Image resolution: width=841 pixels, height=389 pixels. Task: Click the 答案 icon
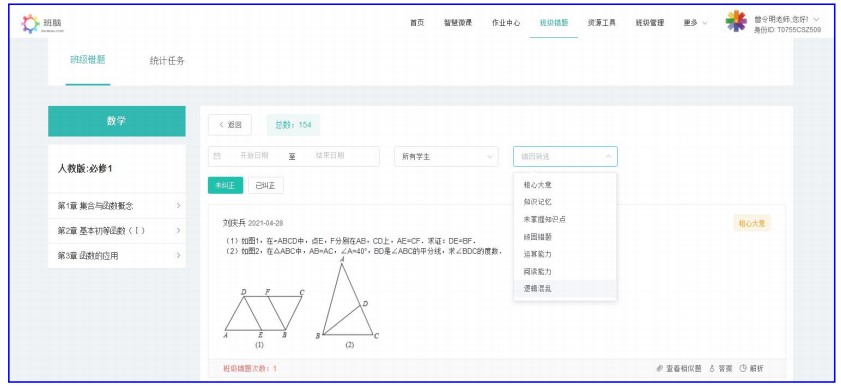712,369
